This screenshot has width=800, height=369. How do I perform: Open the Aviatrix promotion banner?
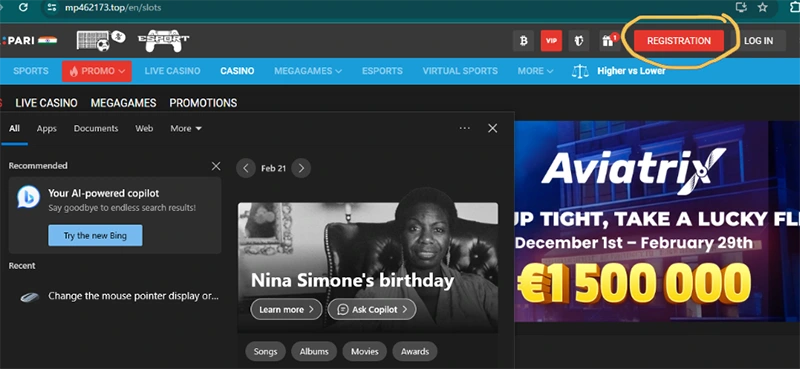[x=657, y=221]
